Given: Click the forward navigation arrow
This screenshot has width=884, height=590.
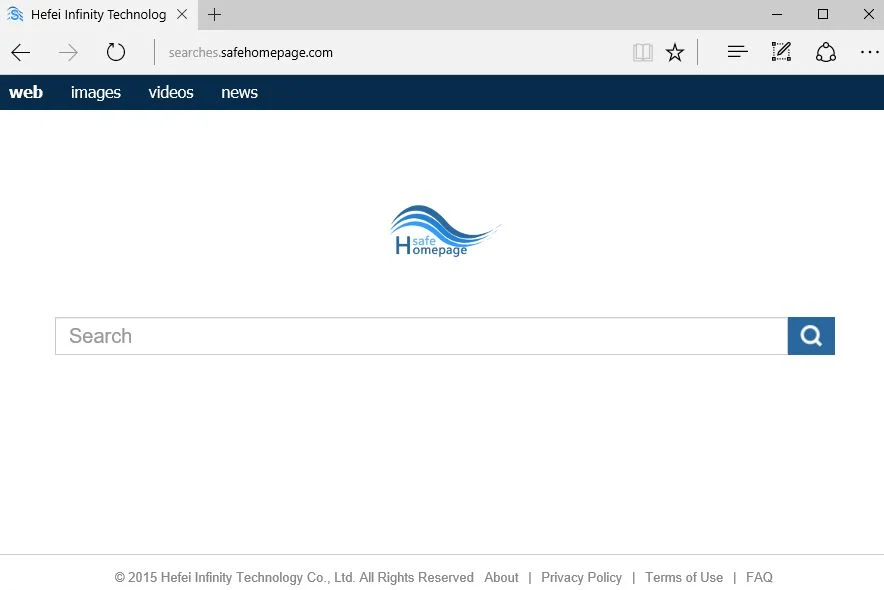Looking at the screenshot, I should pyautogui.click(x=68, y=52).
